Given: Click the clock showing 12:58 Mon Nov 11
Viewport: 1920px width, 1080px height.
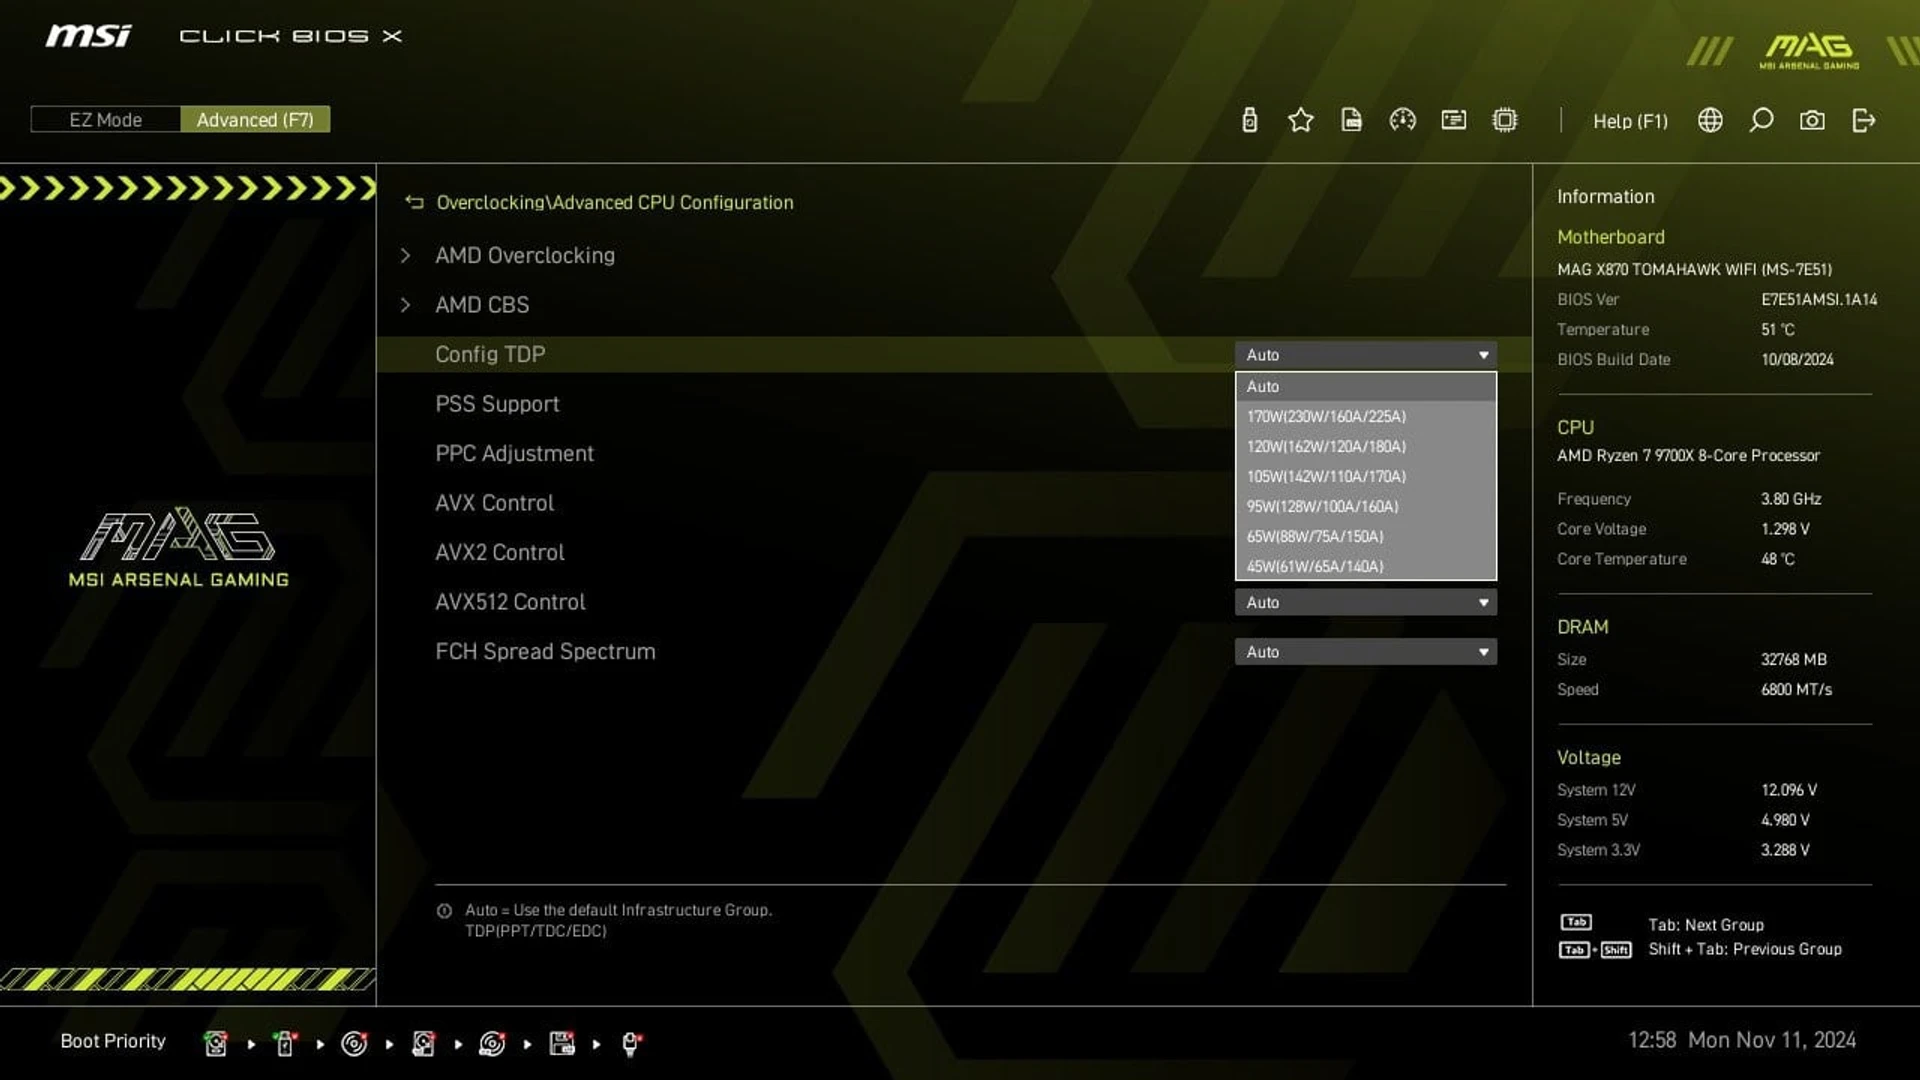Looking at the screenshot, I should [x=1741, y=1040].
